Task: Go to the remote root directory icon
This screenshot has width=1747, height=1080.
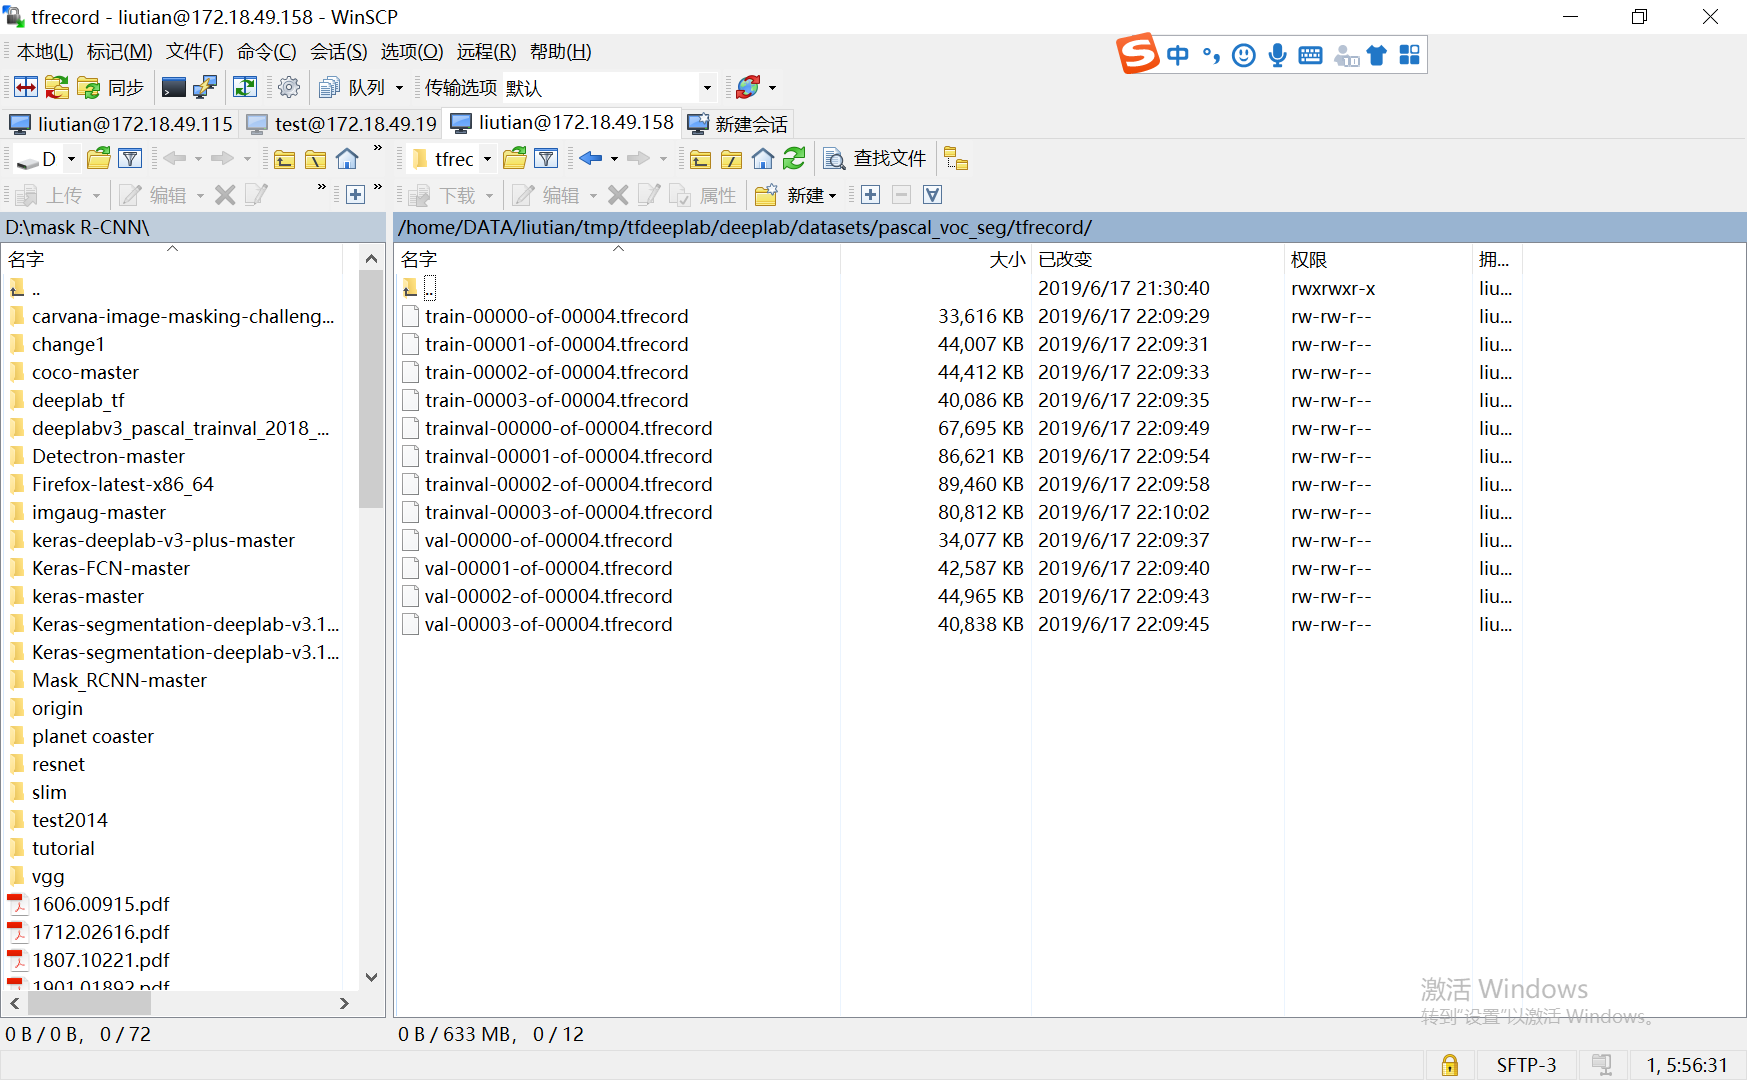Action: 731,159
